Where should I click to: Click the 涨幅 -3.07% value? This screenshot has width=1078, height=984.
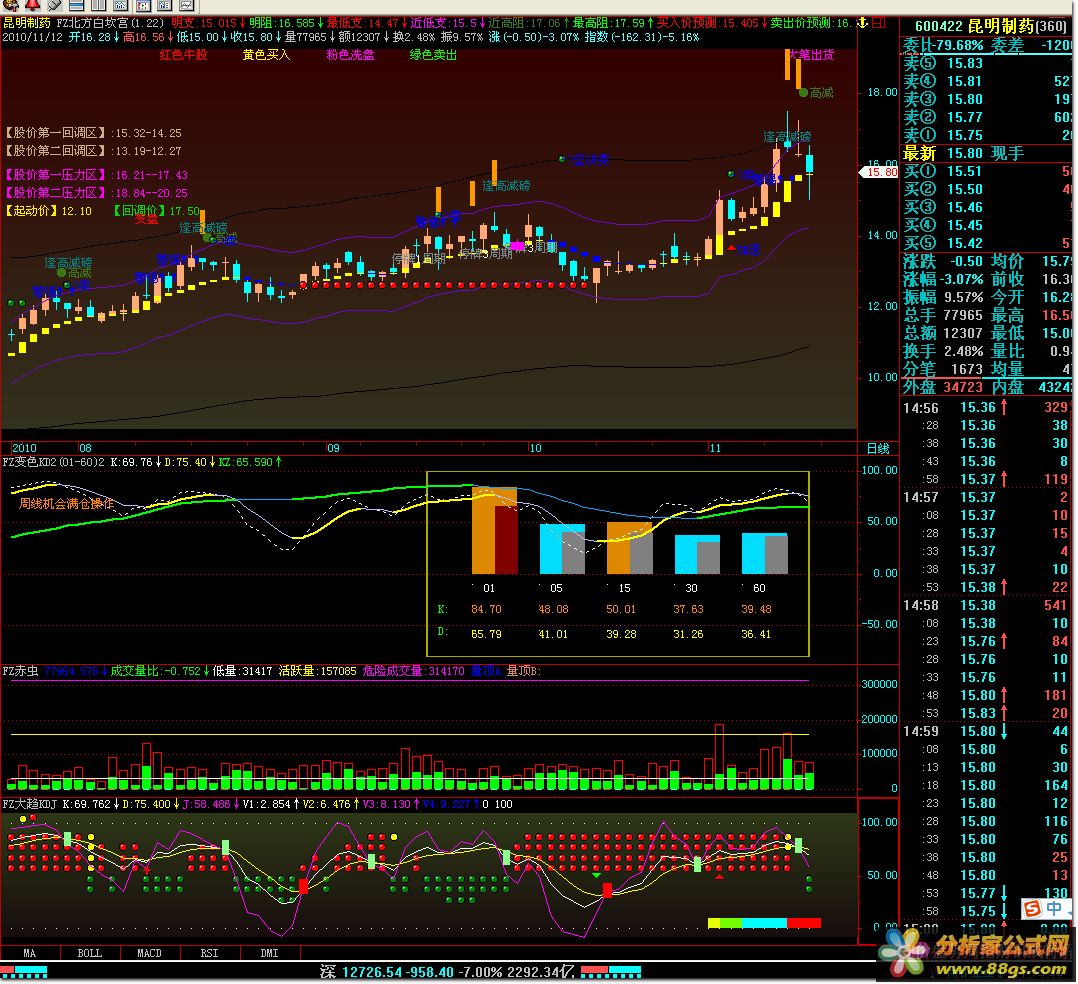(x=960, y=279)
